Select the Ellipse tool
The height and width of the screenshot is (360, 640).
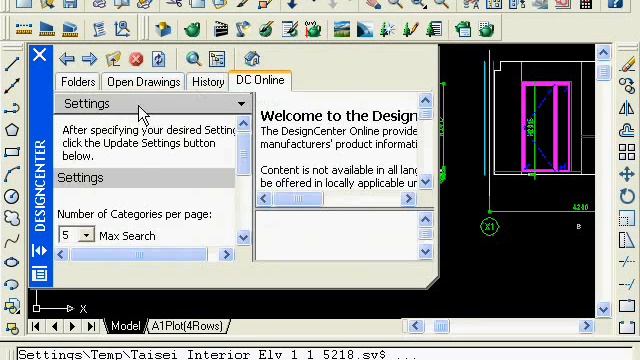click(x=12, y=262)
